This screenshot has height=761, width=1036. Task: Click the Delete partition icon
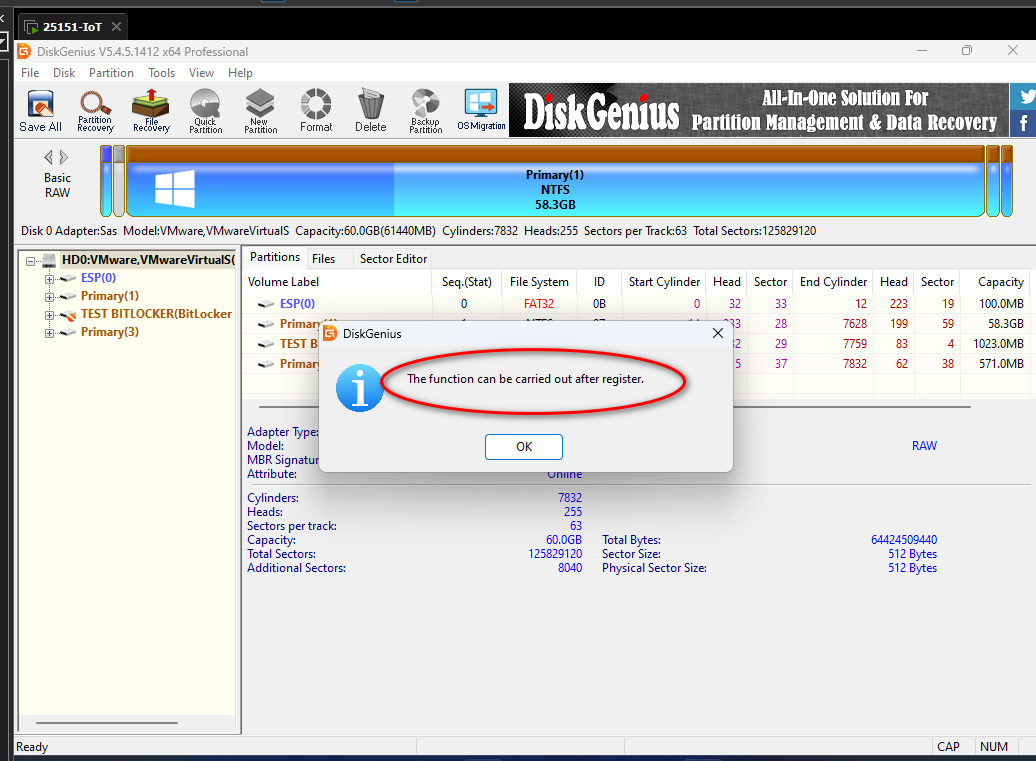[x=371, y=111]
